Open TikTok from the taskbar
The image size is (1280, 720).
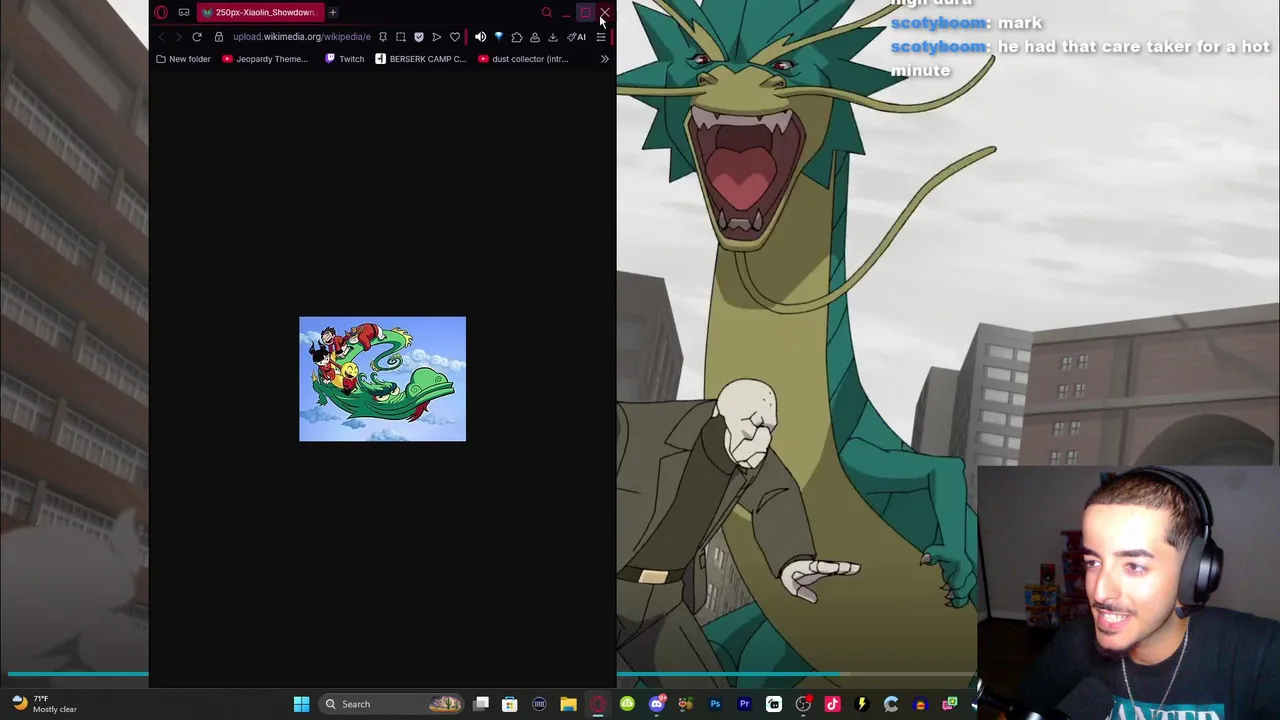point(832,704)
